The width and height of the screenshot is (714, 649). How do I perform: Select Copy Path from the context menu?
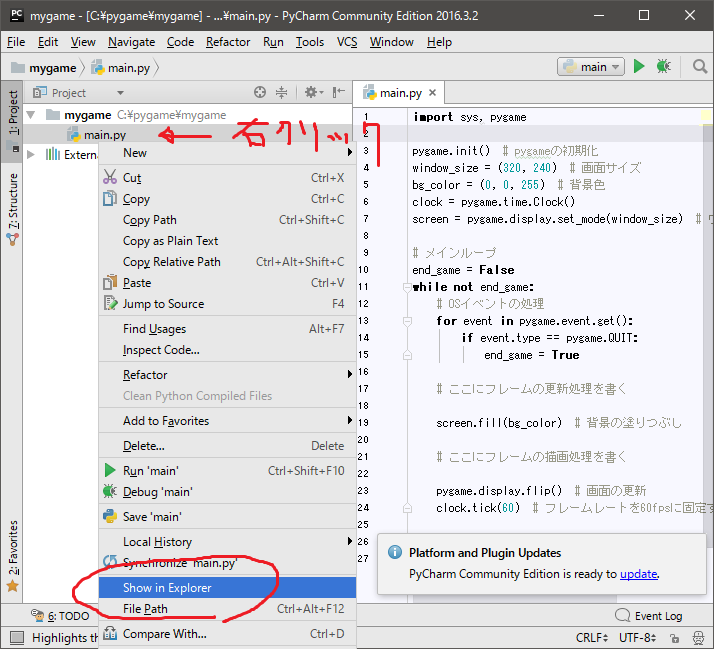227,220
